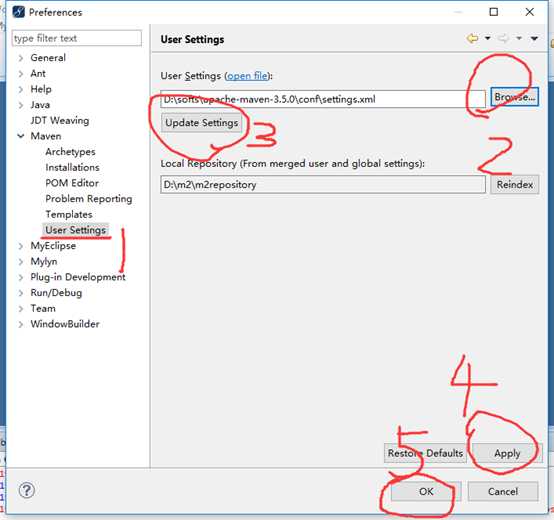Image resolution: width=554 pixels, height=520 pixels.
Task: Collapse the Maven tree node
Action: tap(21, 136)
